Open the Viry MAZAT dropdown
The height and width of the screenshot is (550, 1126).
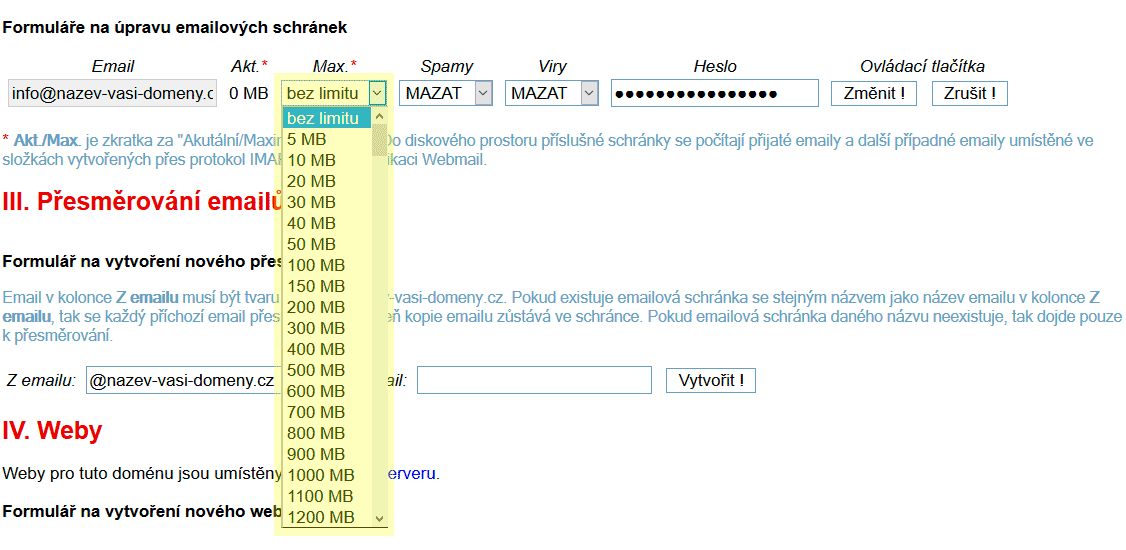click(x=551, y=93)
